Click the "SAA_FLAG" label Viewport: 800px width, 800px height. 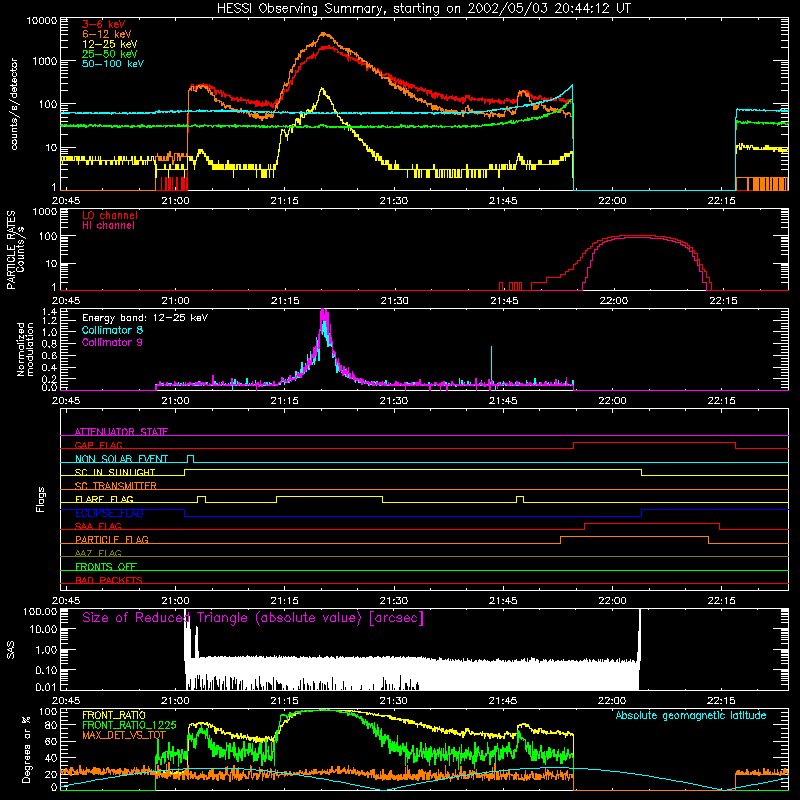pyautogui.click(x=98, y=526)
